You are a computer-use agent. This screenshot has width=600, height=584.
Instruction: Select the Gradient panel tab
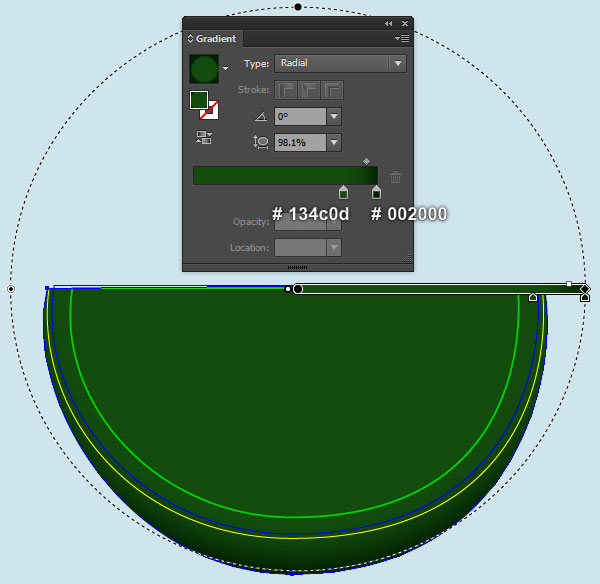point(212,39)
